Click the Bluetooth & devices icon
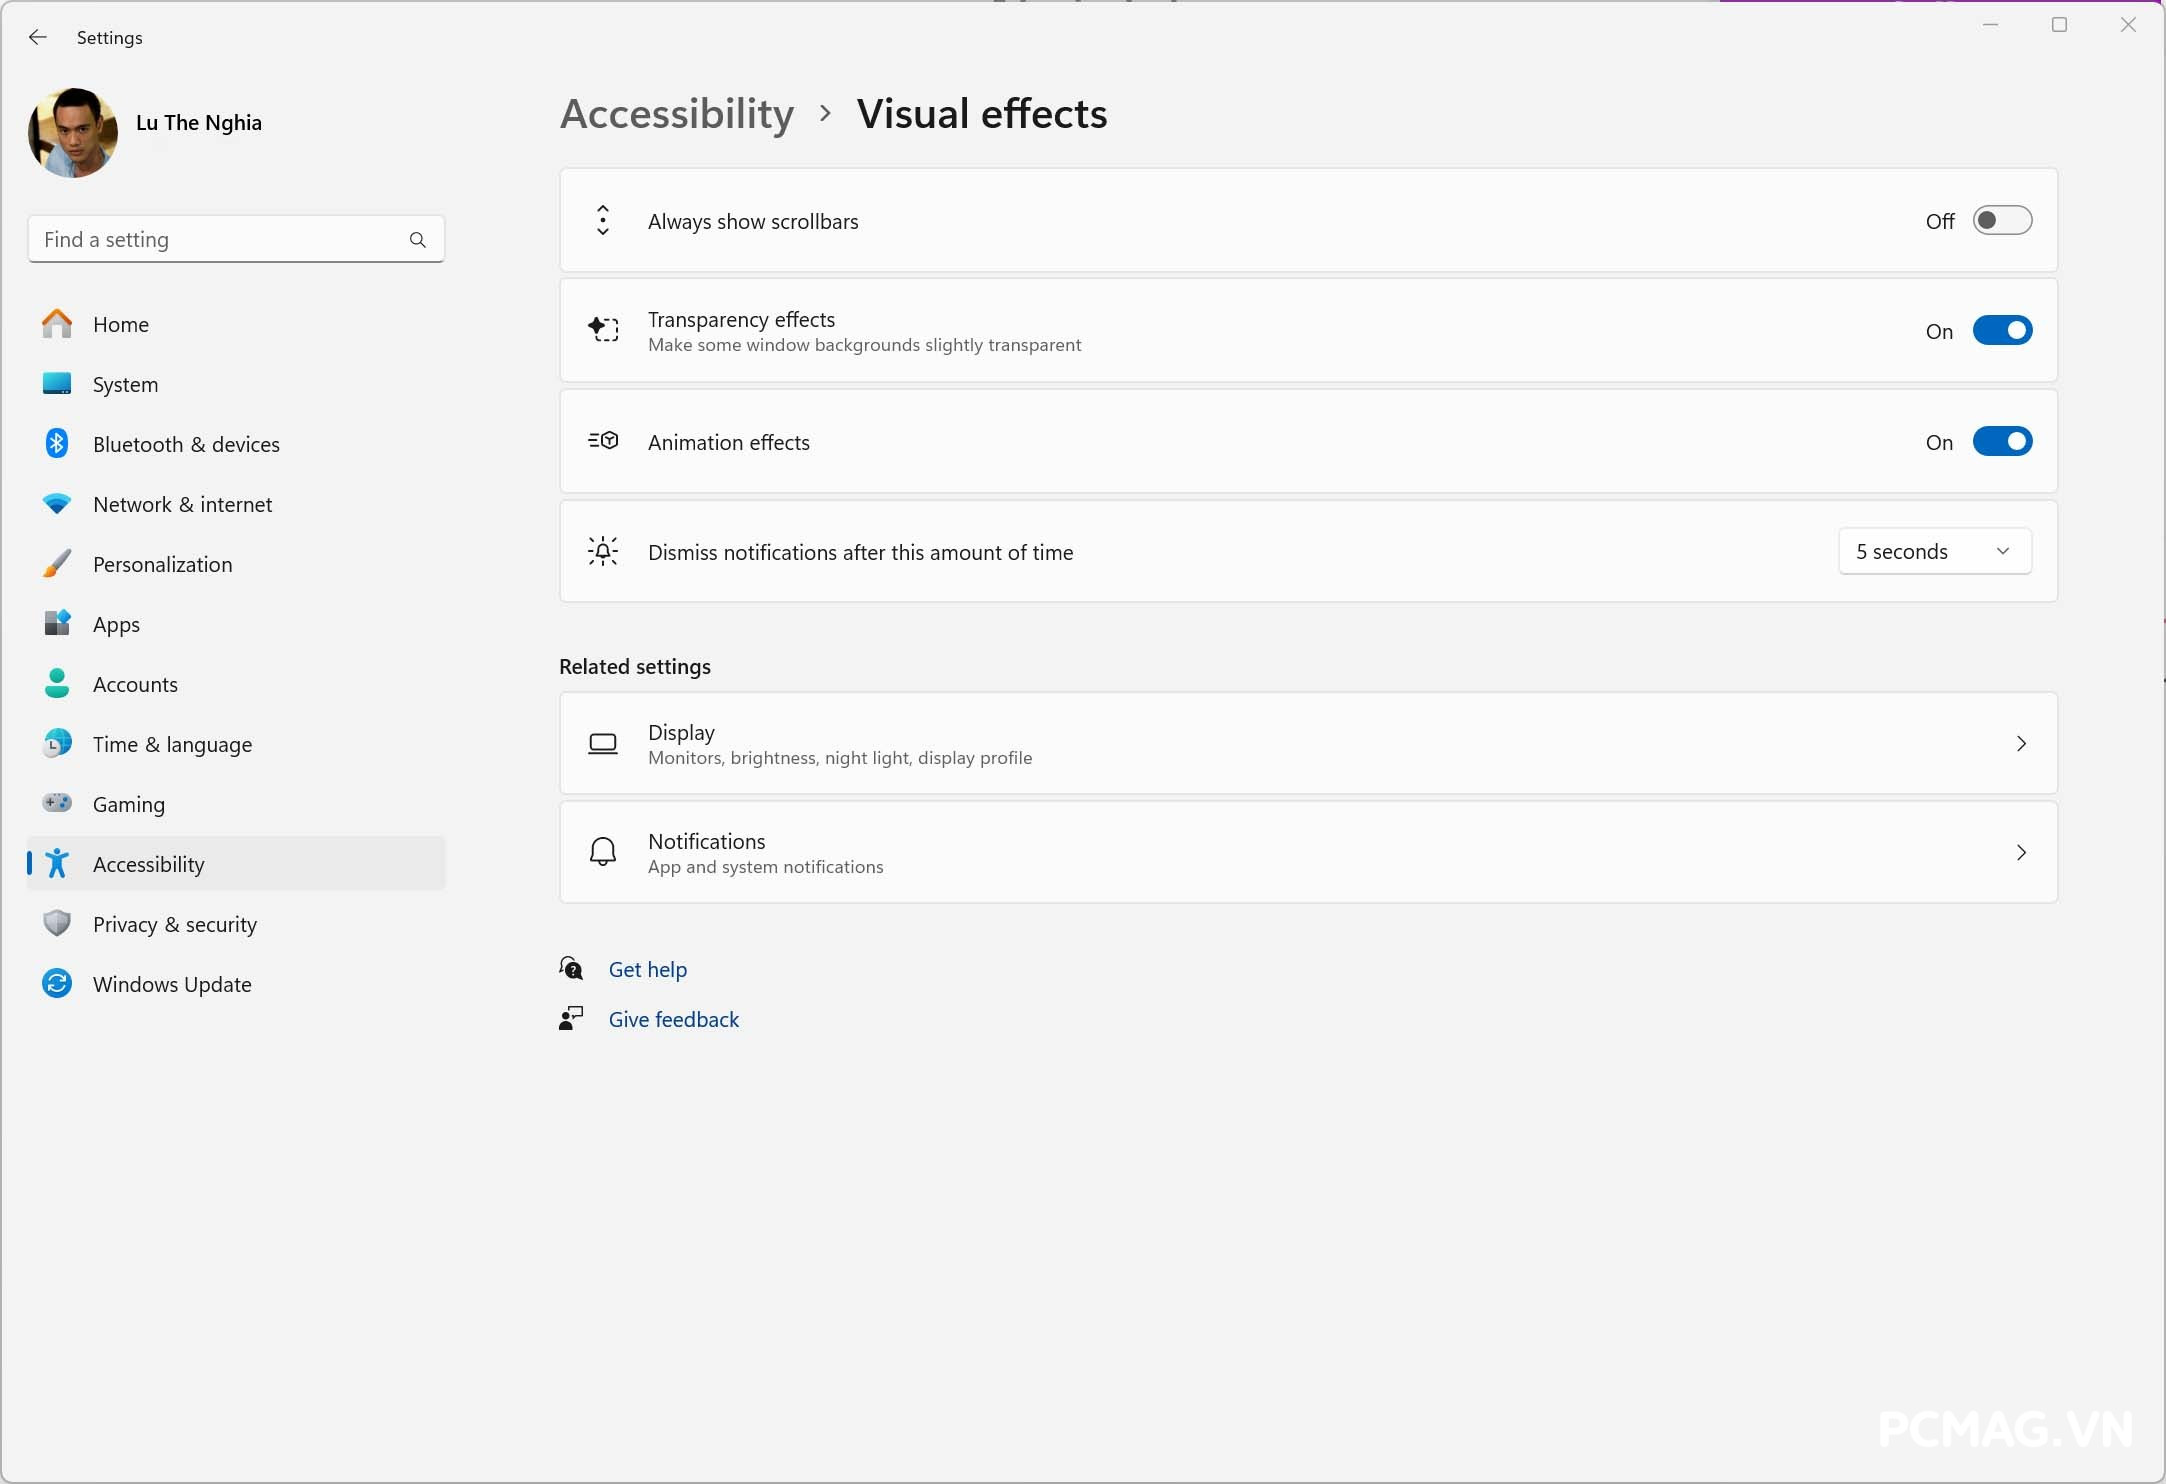 57,444
